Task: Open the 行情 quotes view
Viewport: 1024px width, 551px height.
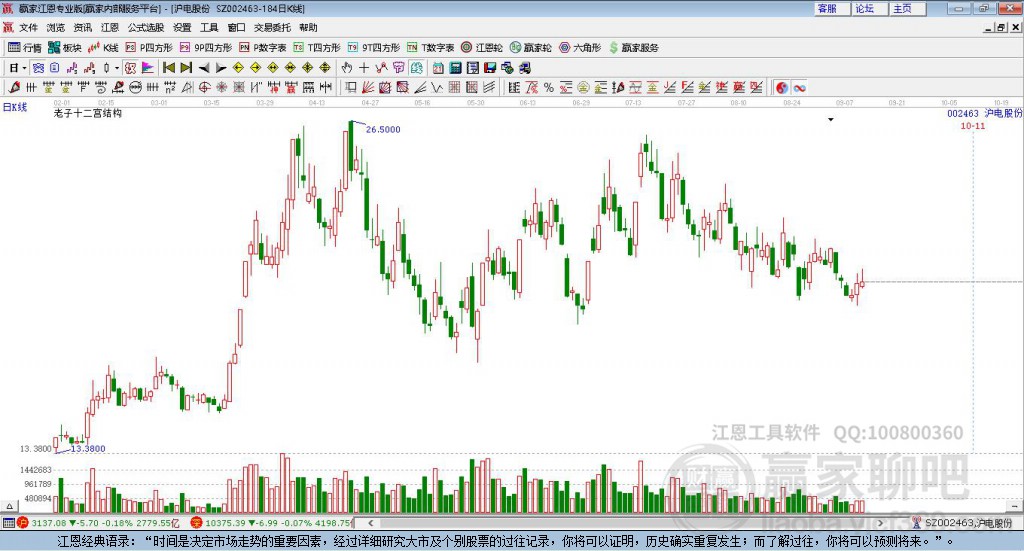Action: point(25,48)
